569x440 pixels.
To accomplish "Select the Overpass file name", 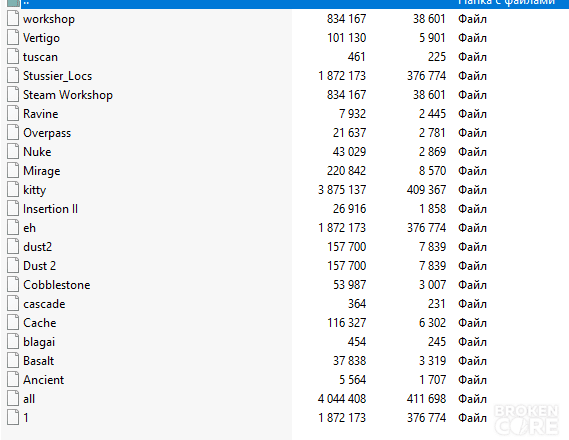I will pos(47,133).
